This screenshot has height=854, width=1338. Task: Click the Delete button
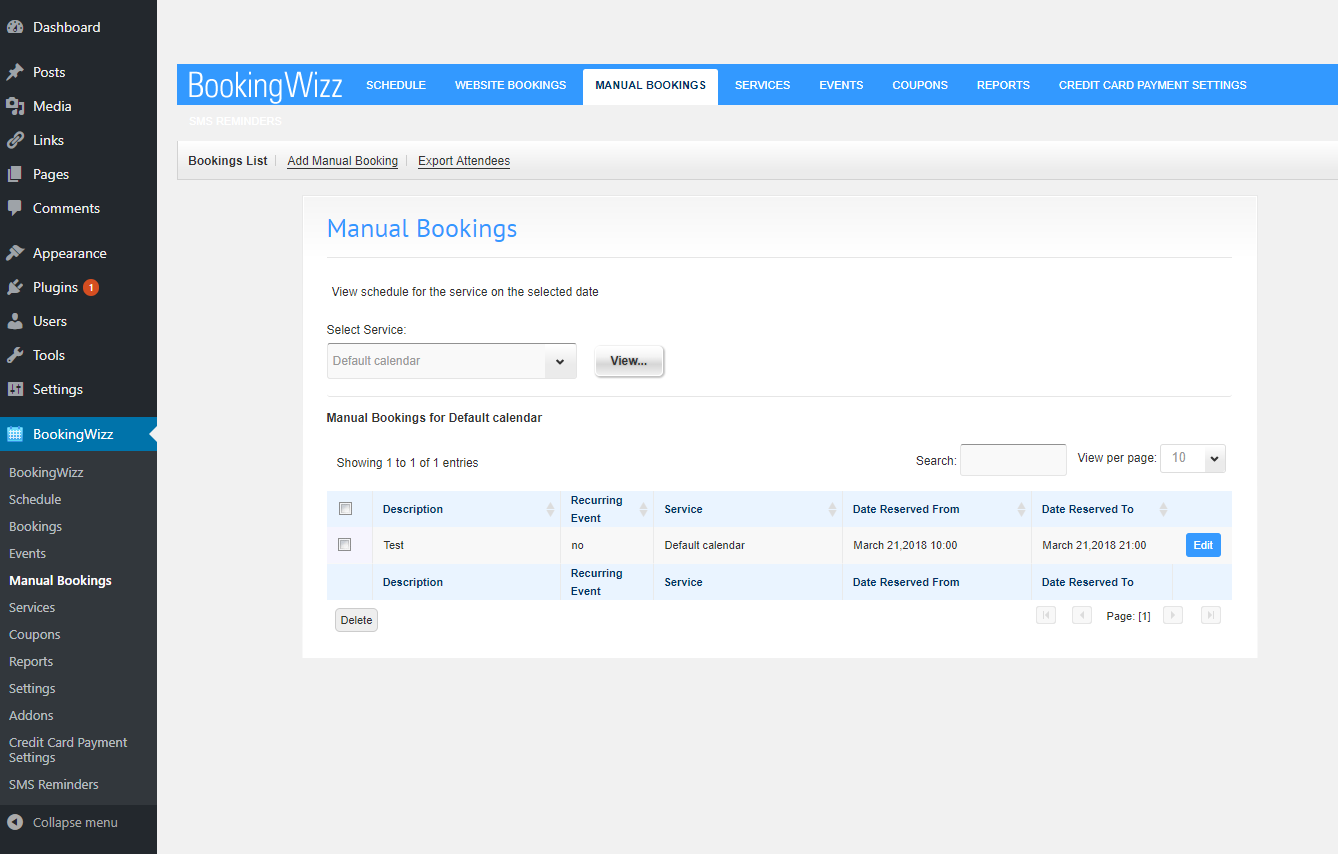[356, 620]
